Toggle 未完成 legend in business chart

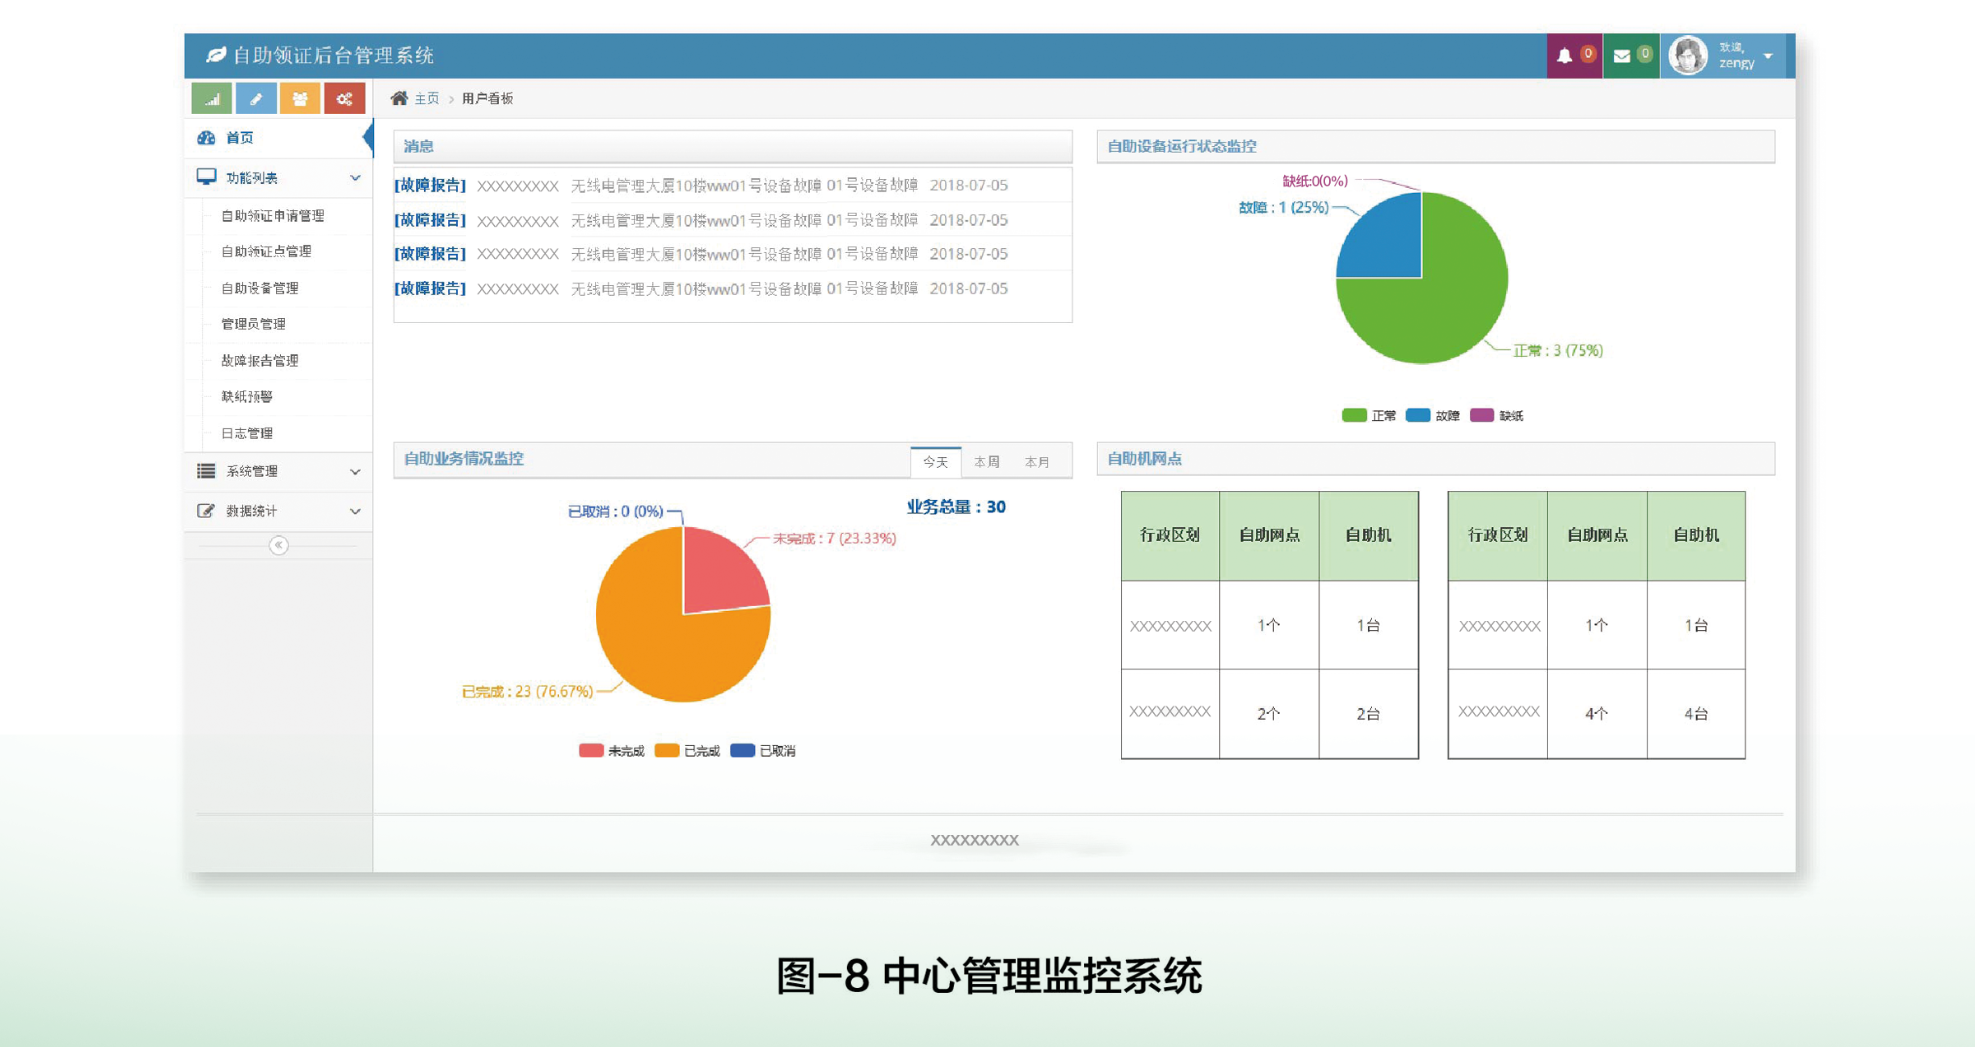(x=611, y=751)
